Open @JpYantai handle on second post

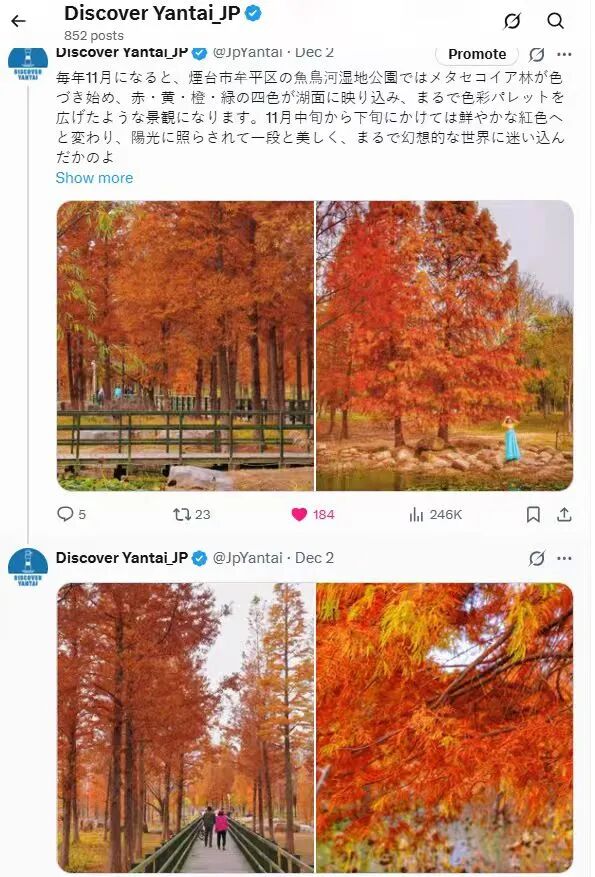pos(247,558)
